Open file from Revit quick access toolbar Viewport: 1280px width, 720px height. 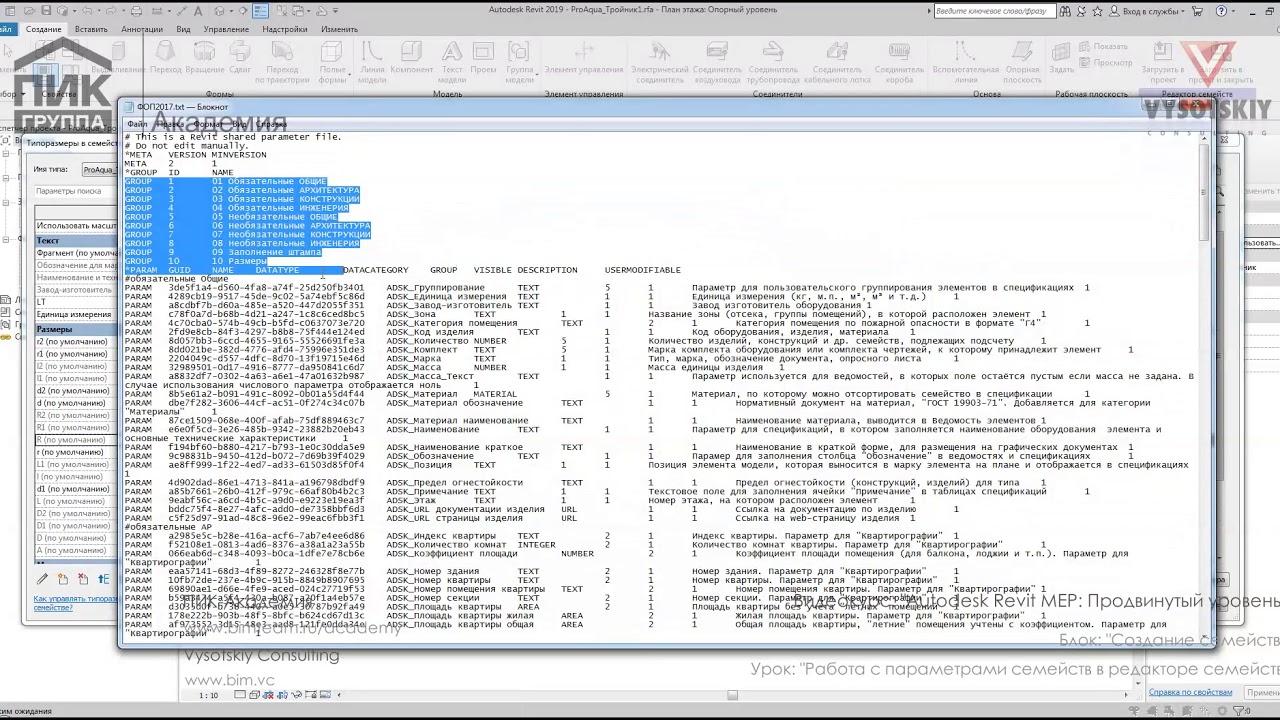coord(29,11)
